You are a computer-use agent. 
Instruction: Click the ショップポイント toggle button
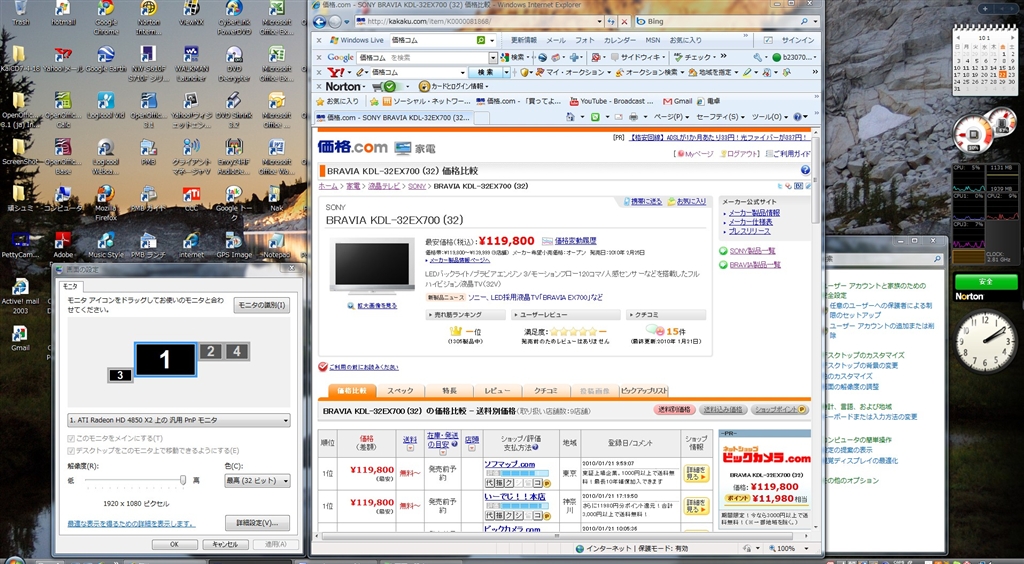coord(780,410)
